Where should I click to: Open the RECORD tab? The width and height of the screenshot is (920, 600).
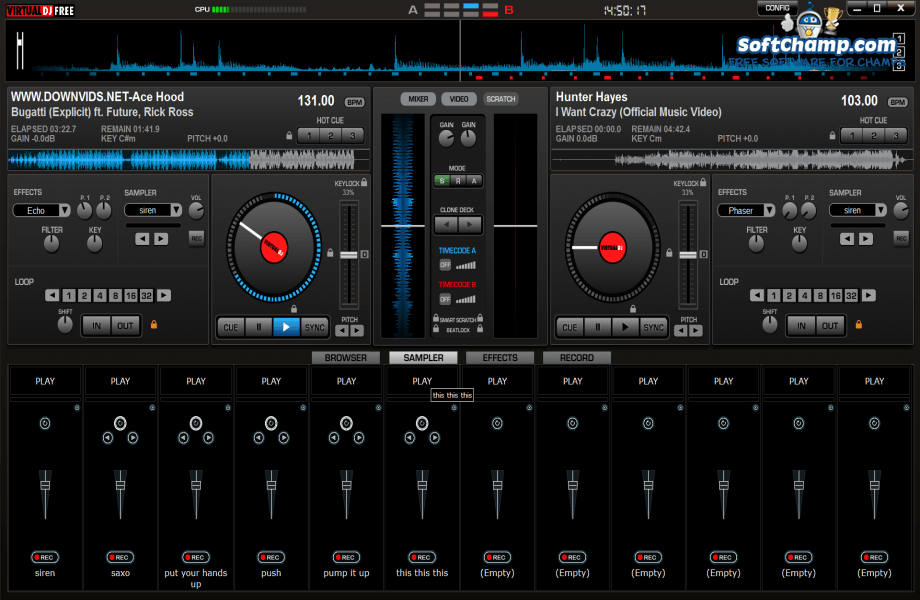pos(577,358)
